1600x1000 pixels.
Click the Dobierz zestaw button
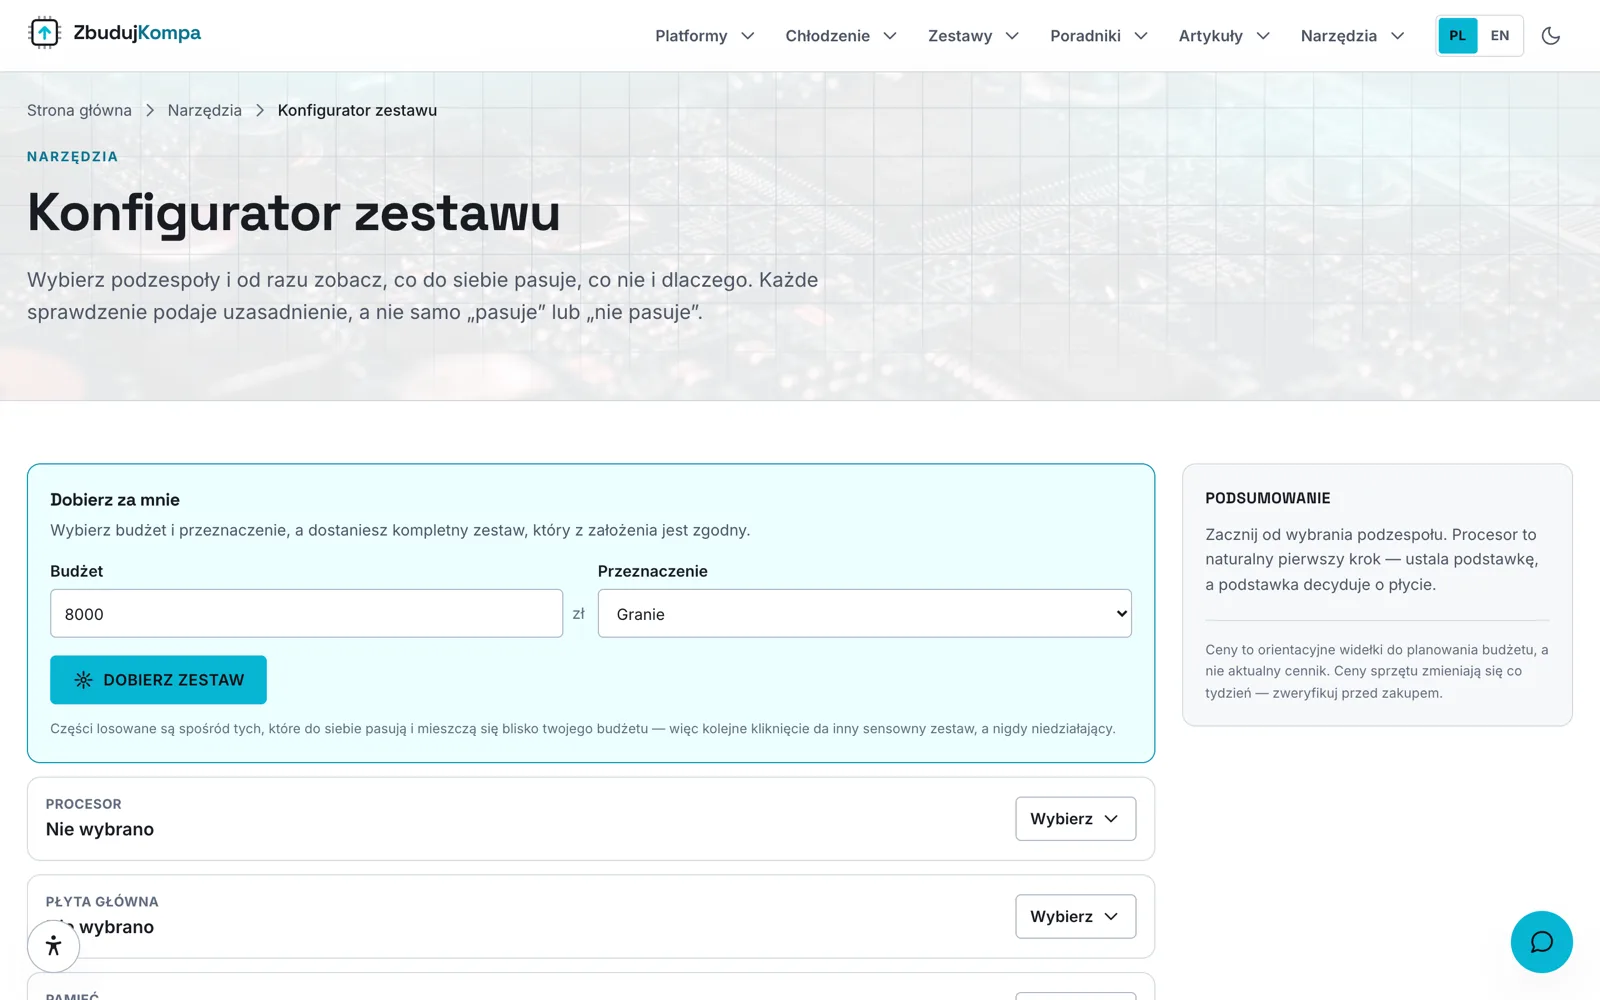click(158, 680)
